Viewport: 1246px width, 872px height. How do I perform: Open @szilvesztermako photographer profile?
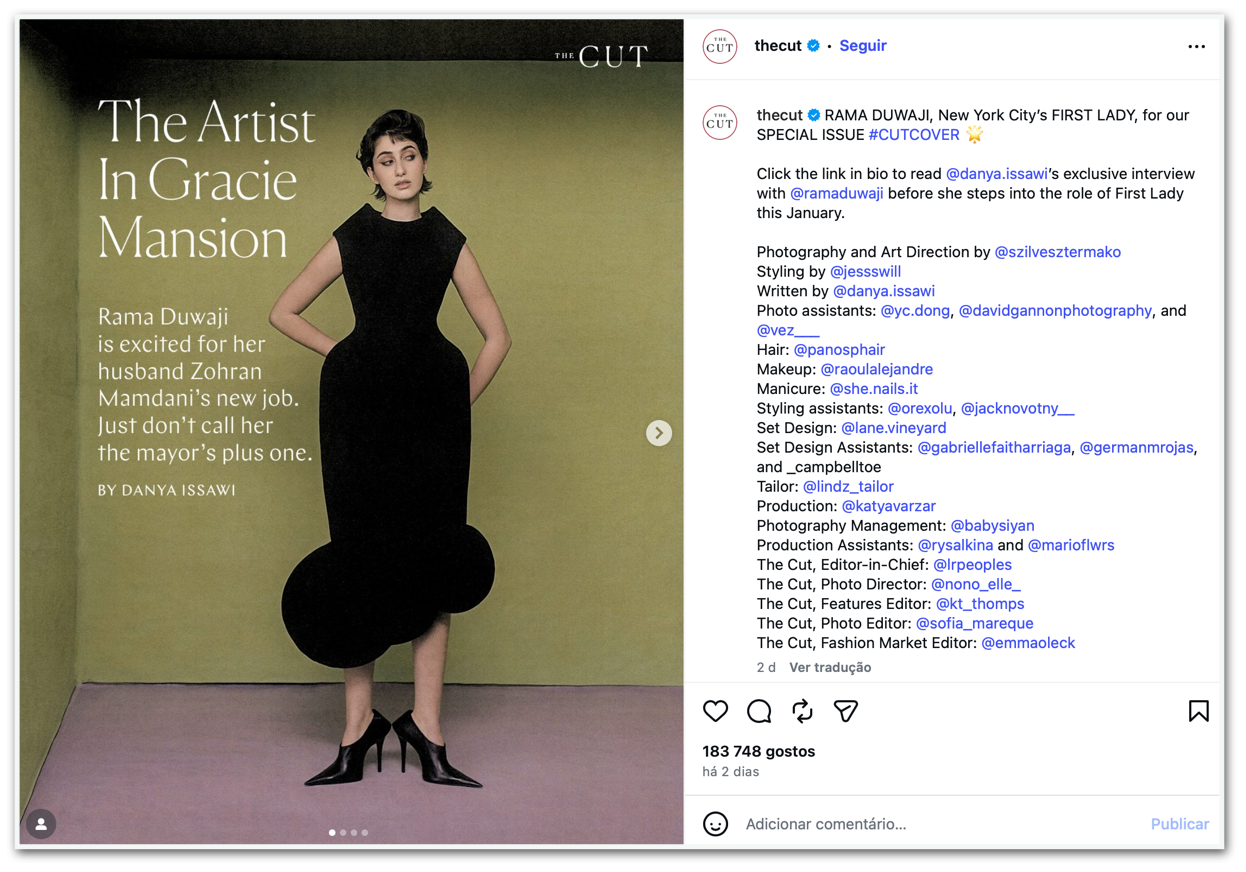(x=1057, y=252)
